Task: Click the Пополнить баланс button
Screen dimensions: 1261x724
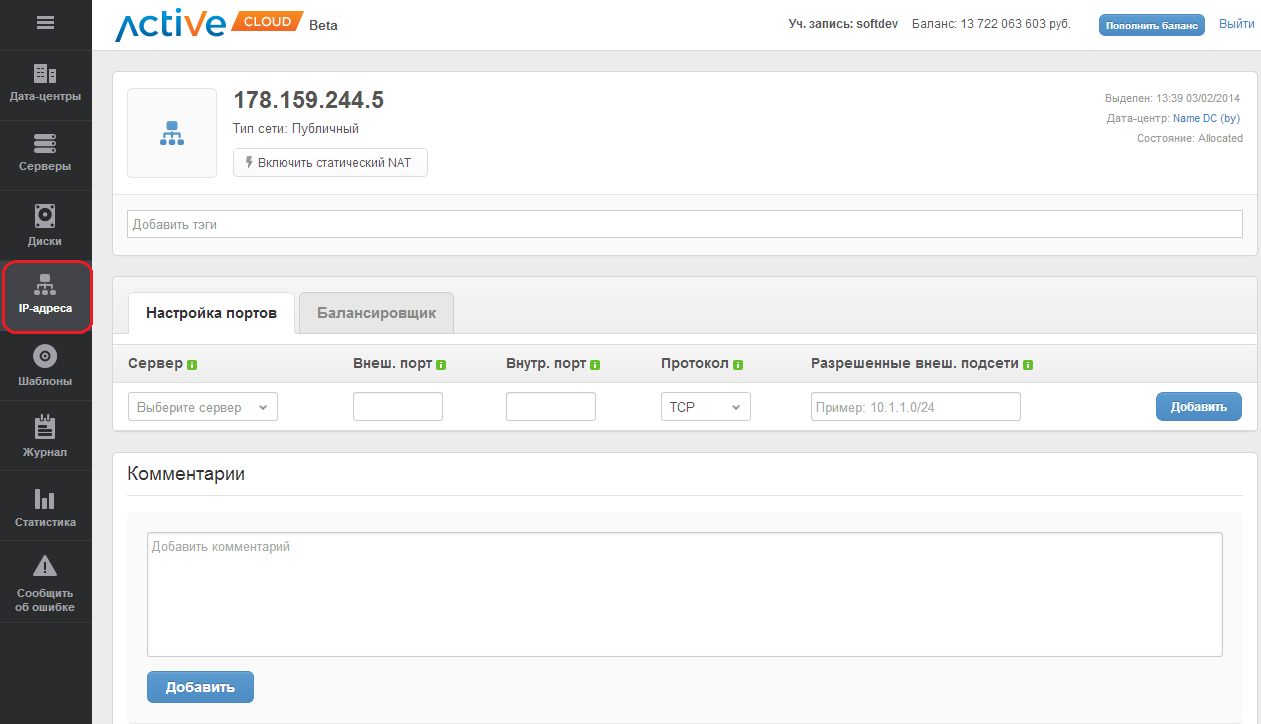Action: click(1151, 25)
